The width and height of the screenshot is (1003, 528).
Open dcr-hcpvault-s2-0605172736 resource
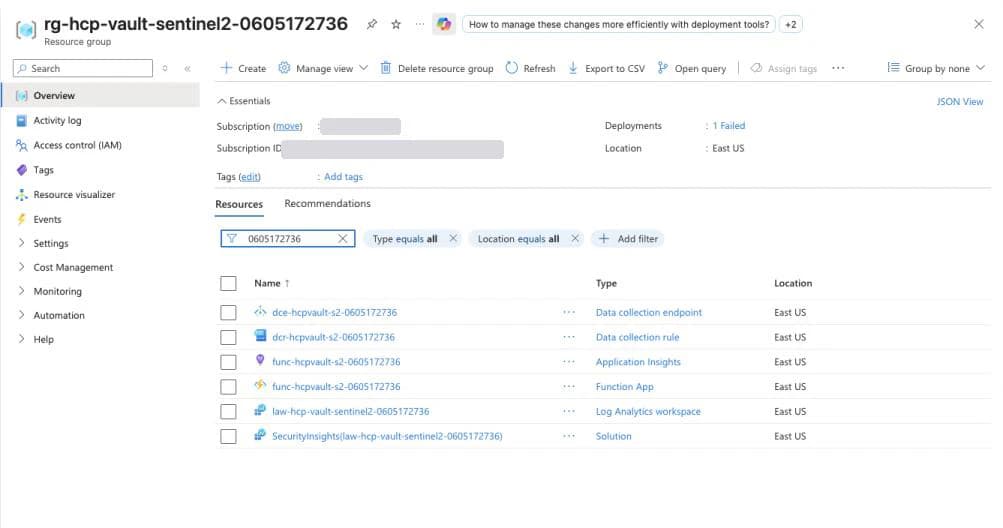[333, 337]
